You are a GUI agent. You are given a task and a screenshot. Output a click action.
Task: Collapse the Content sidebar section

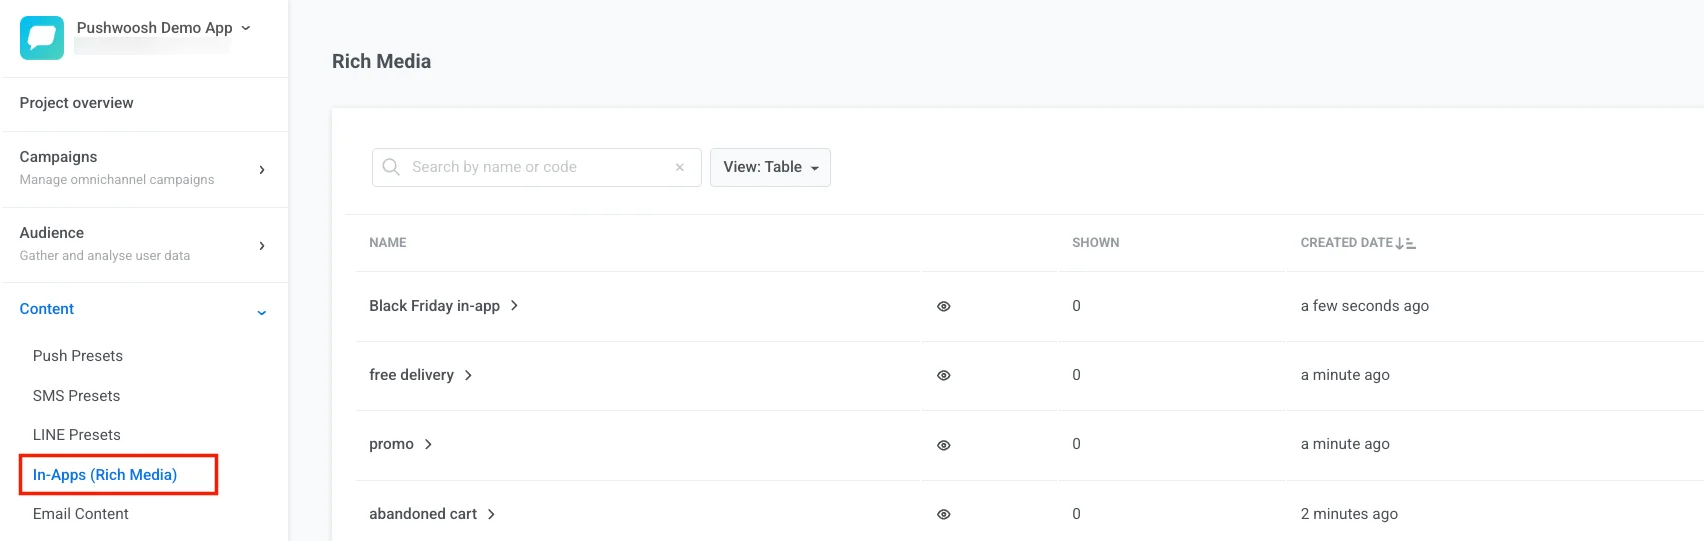pos(262,312)
